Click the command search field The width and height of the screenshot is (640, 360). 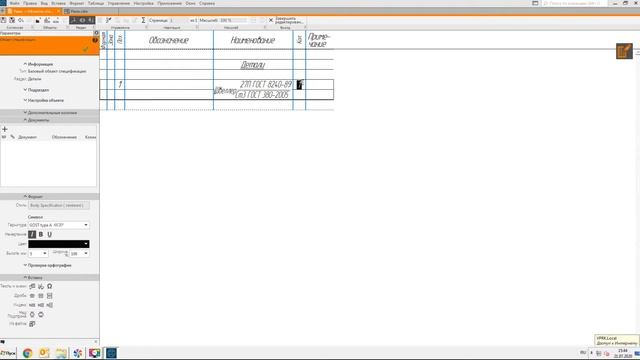(575, 3)
